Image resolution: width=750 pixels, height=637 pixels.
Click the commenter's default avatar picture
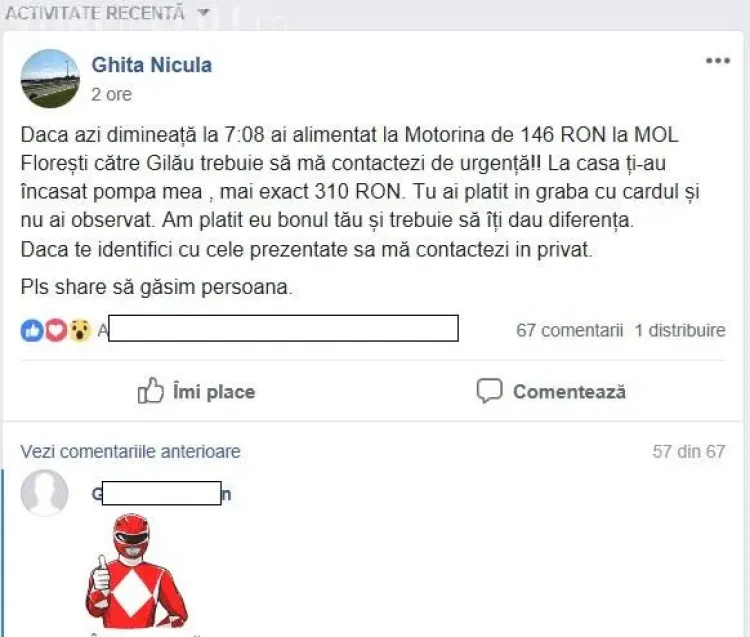(x=44, y=493)
